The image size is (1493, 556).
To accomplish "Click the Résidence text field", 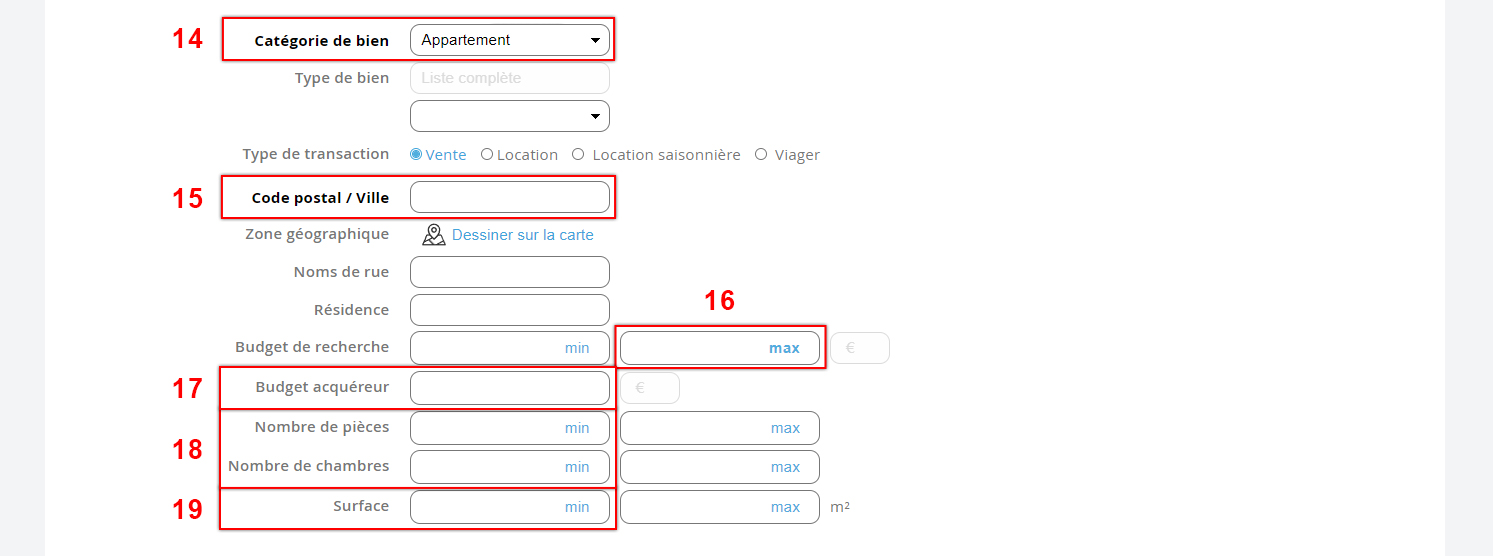I will [509, 310].
